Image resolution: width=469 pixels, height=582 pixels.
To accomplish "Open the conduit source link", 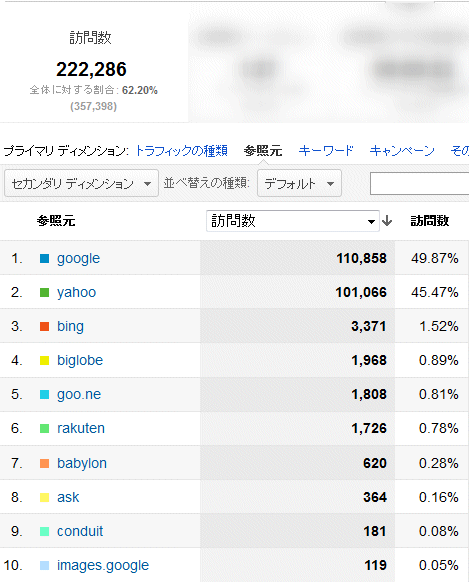I will tap(80, 531).
